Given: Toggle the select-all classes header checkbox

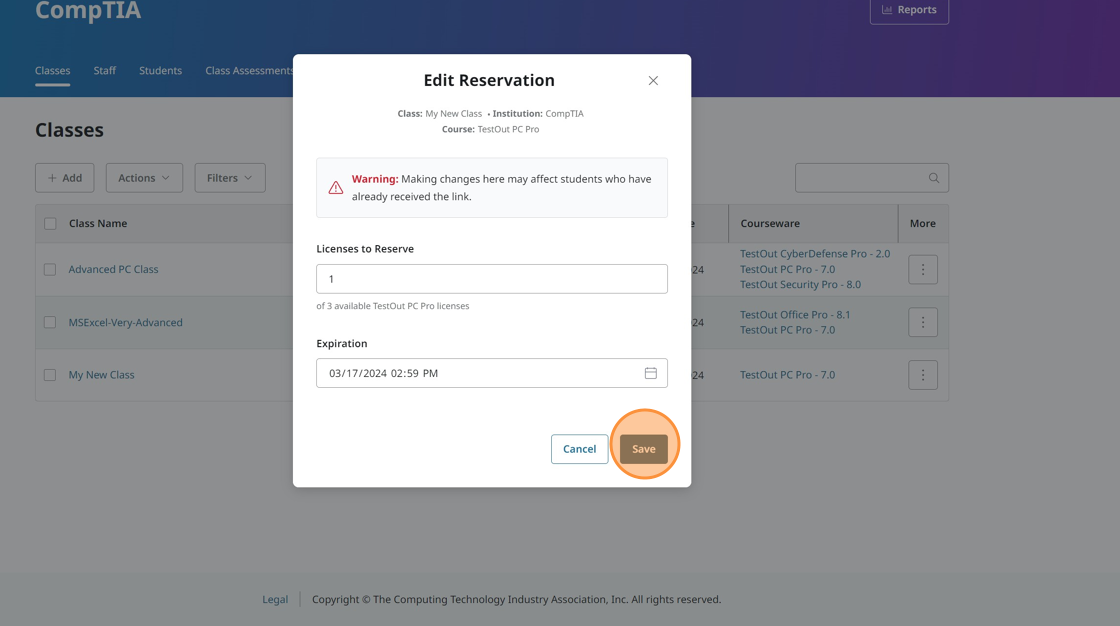Looking at the screenshot, I should tap(50, 224).
